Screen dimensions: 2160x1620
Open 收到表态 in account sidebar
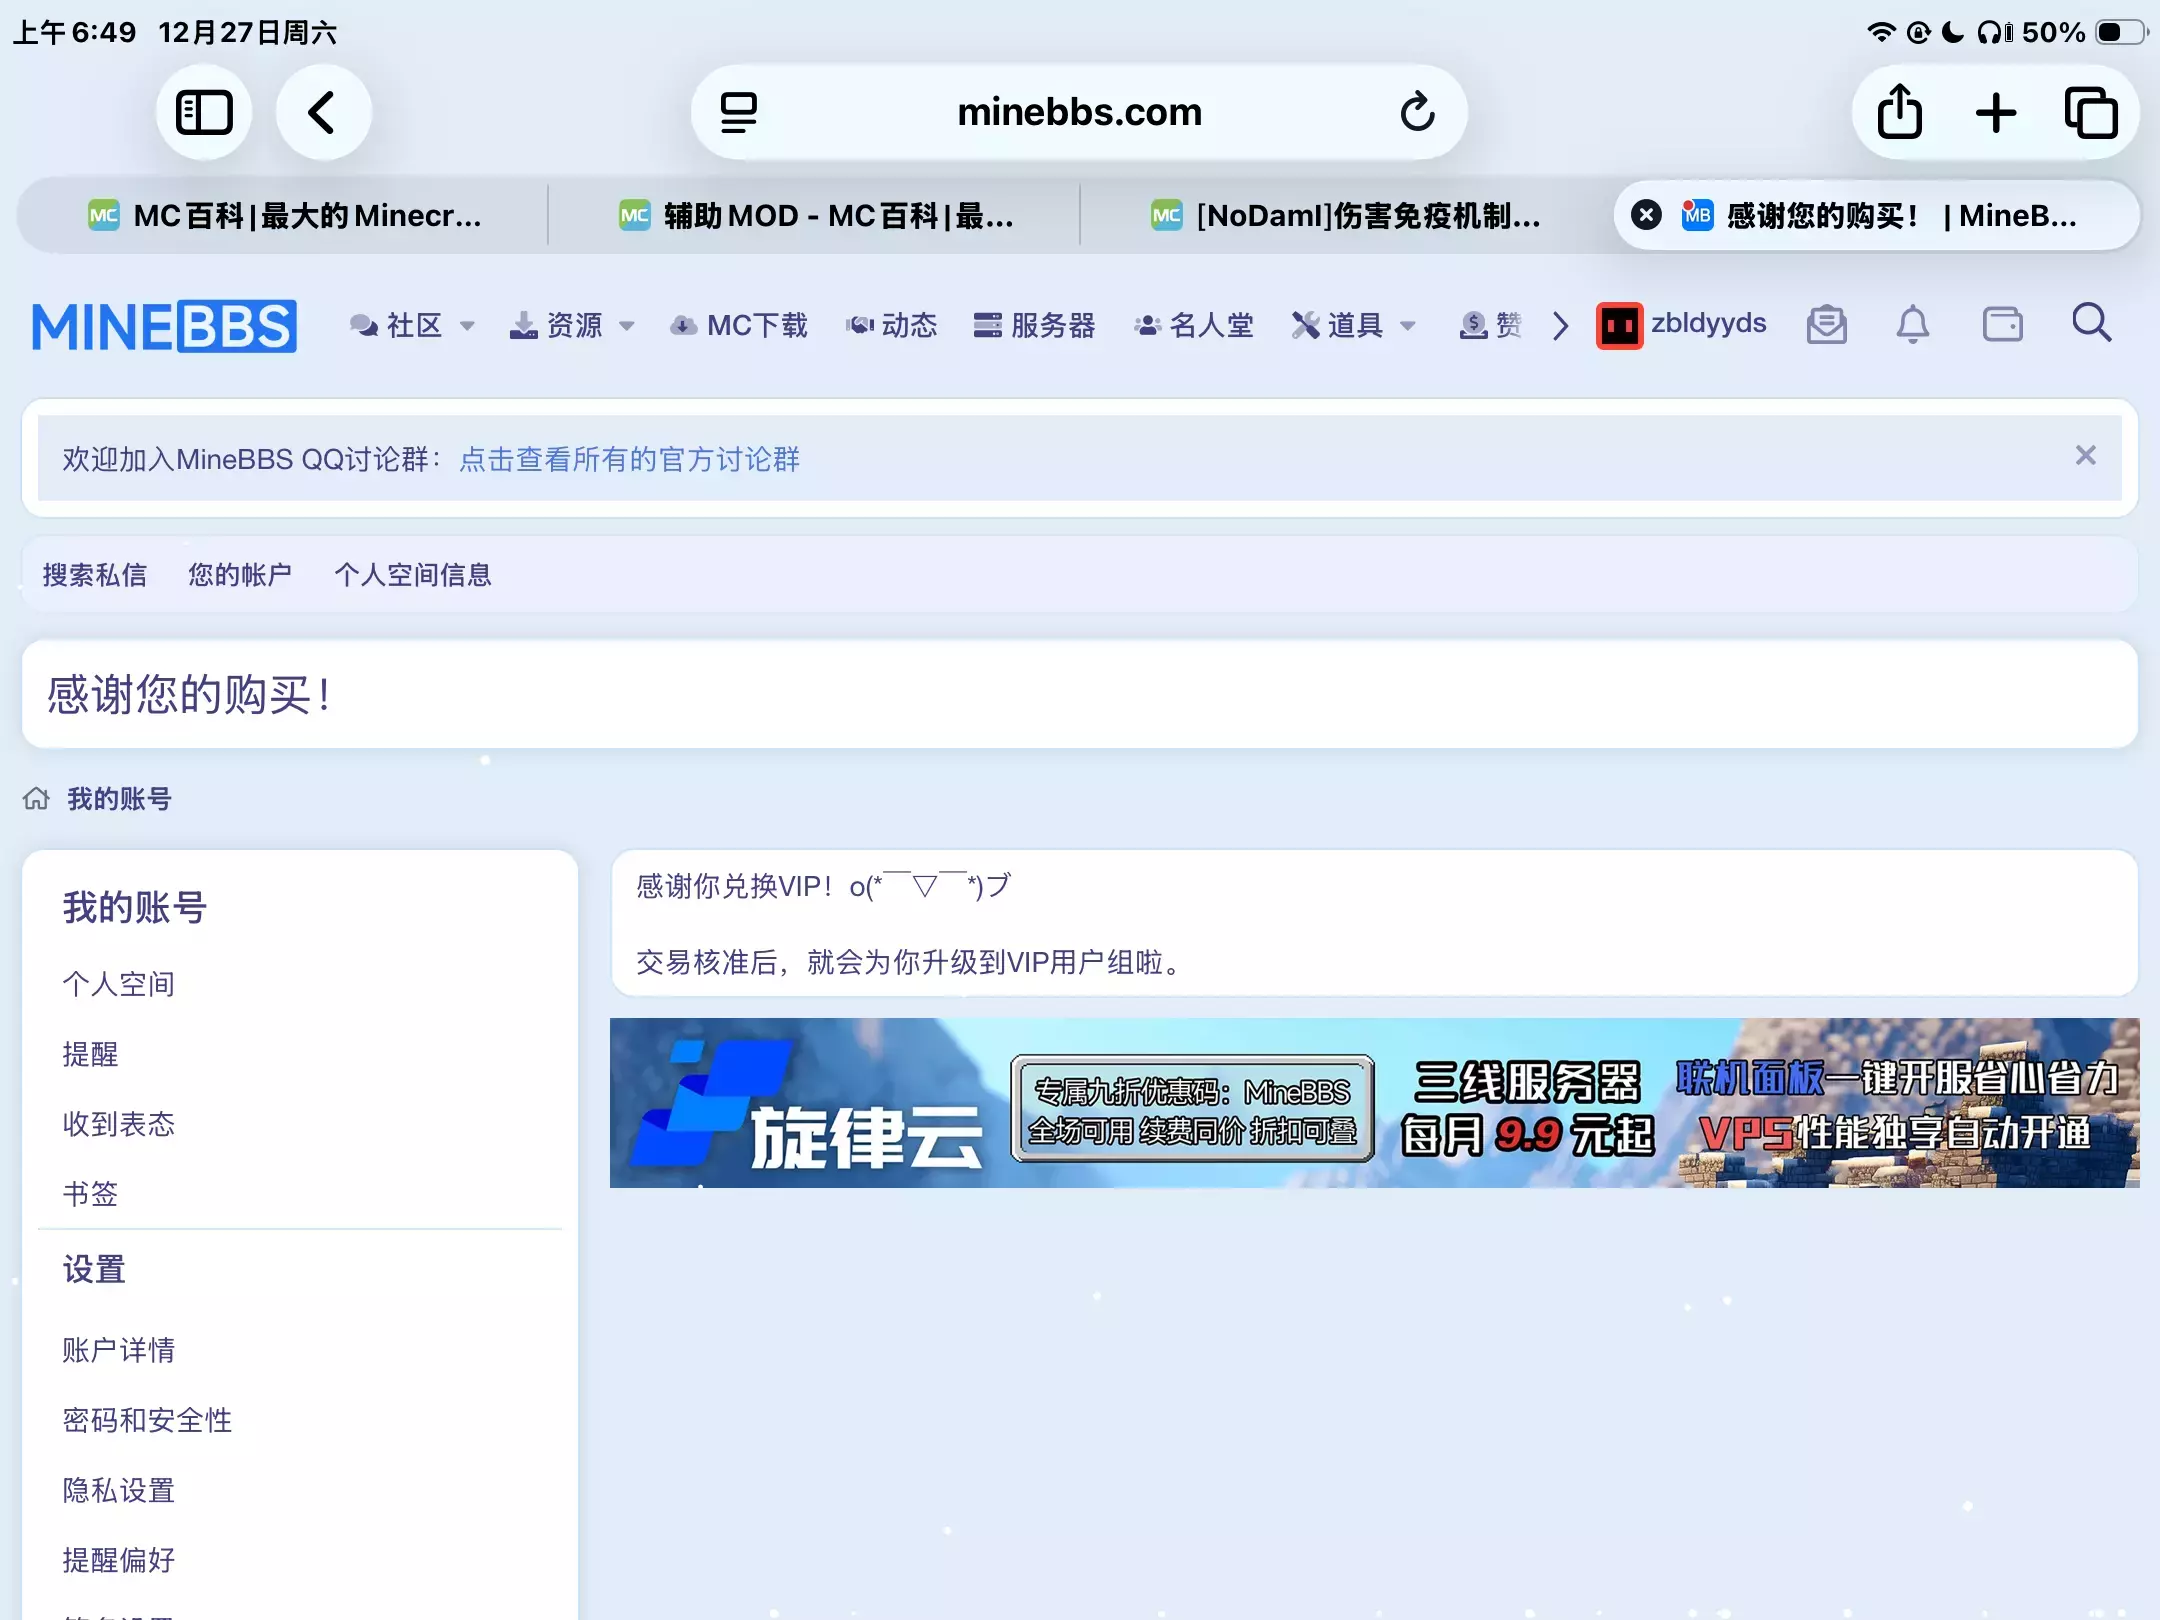click(x=119, y=1124)
